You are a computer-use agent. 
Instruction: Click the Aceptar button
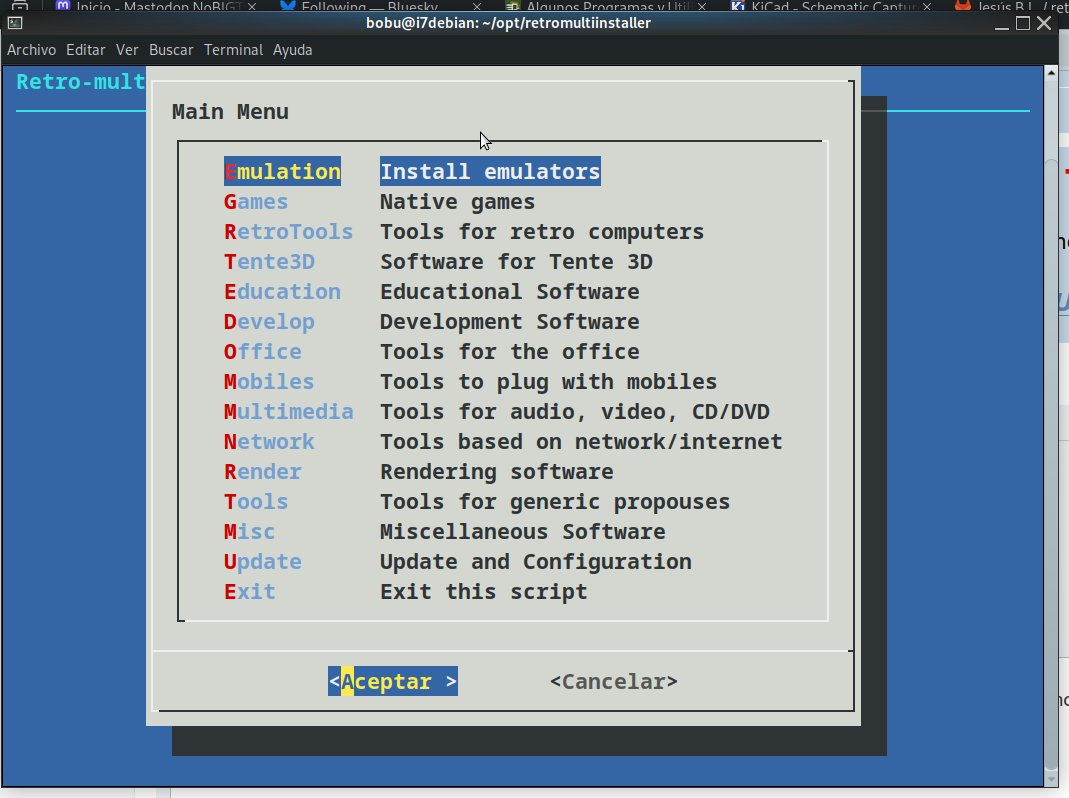[x=393, y=681]
